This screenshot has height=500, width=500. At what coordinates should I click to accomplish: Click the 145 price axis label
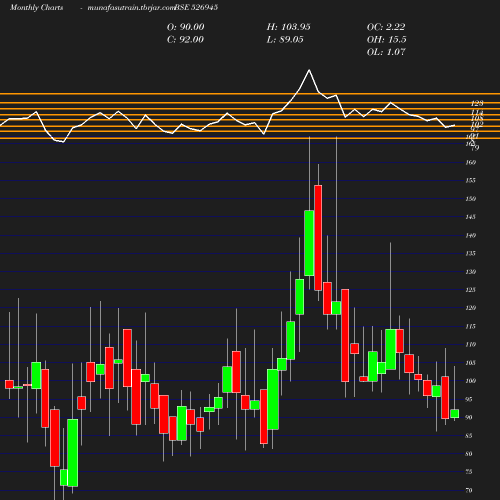click(x=471, y=217)
